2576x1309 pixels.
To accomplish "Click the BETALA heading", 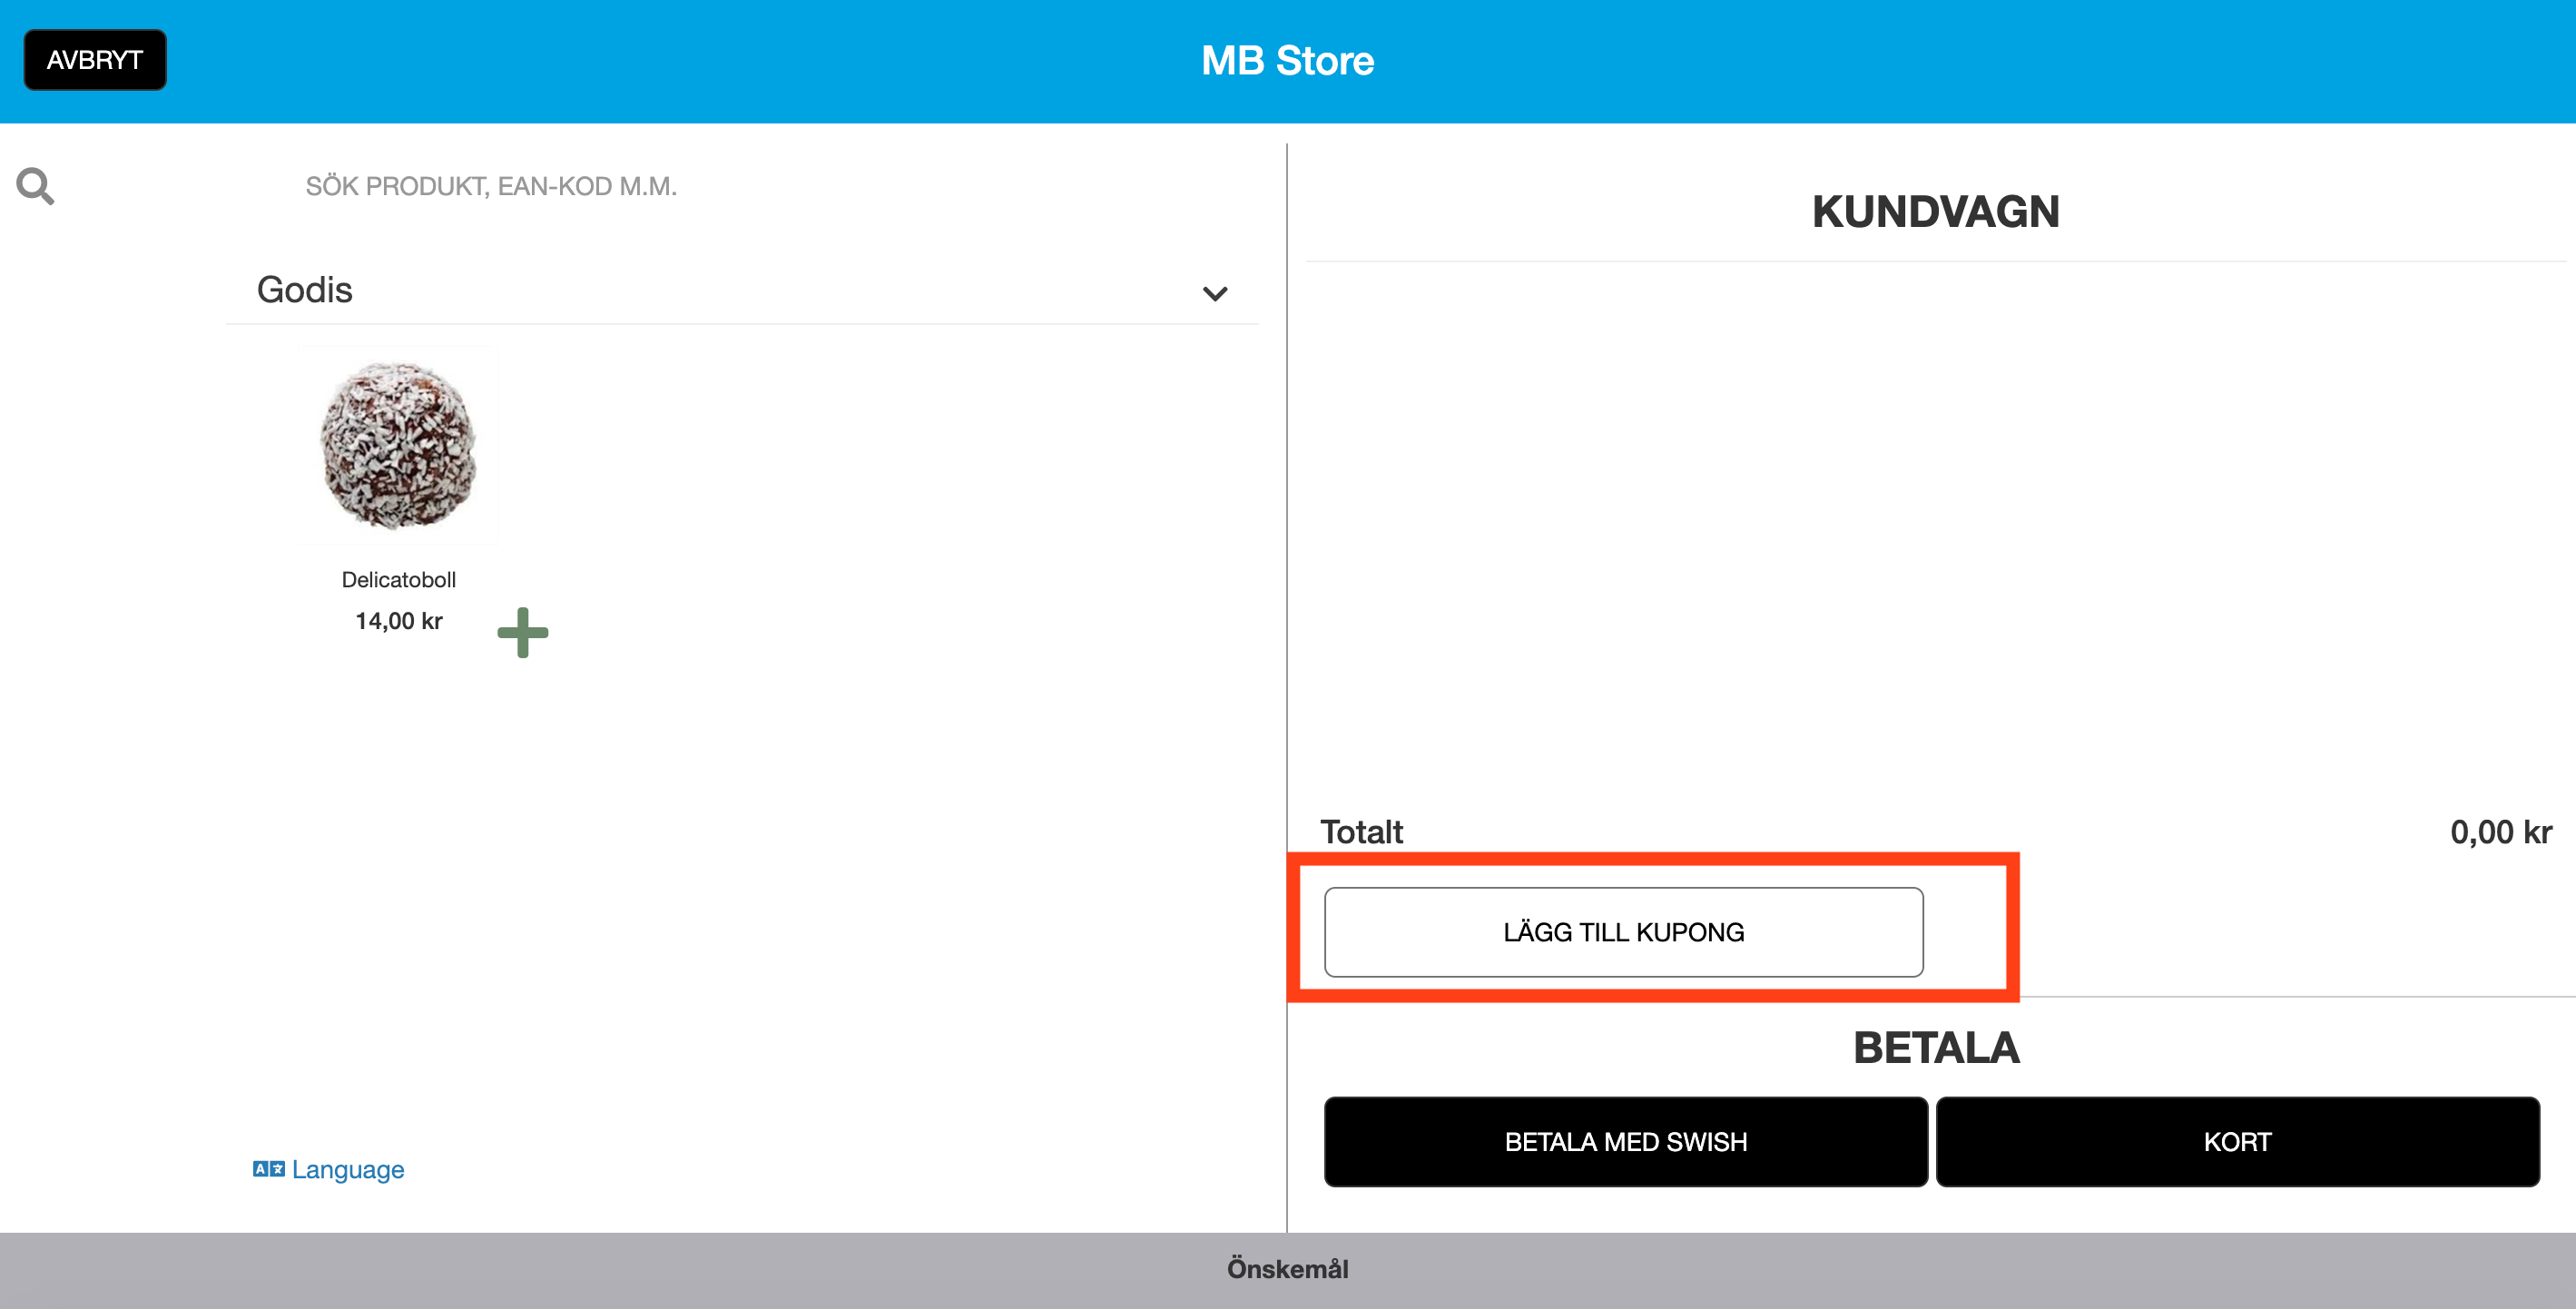I will pyautogui.click(x=1936, y=1047).
